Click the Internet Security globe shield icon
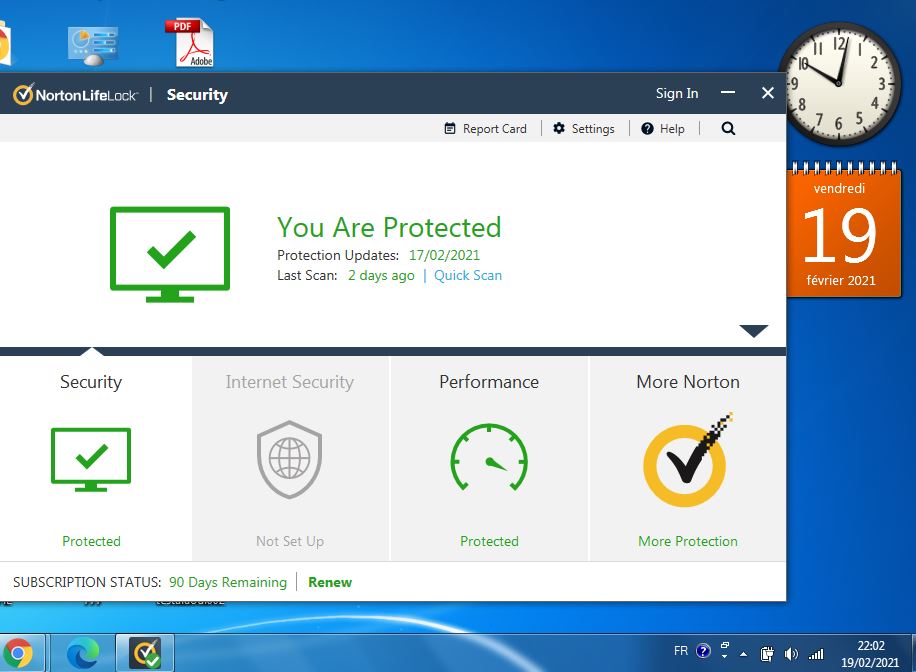 (x=290, y=459)
